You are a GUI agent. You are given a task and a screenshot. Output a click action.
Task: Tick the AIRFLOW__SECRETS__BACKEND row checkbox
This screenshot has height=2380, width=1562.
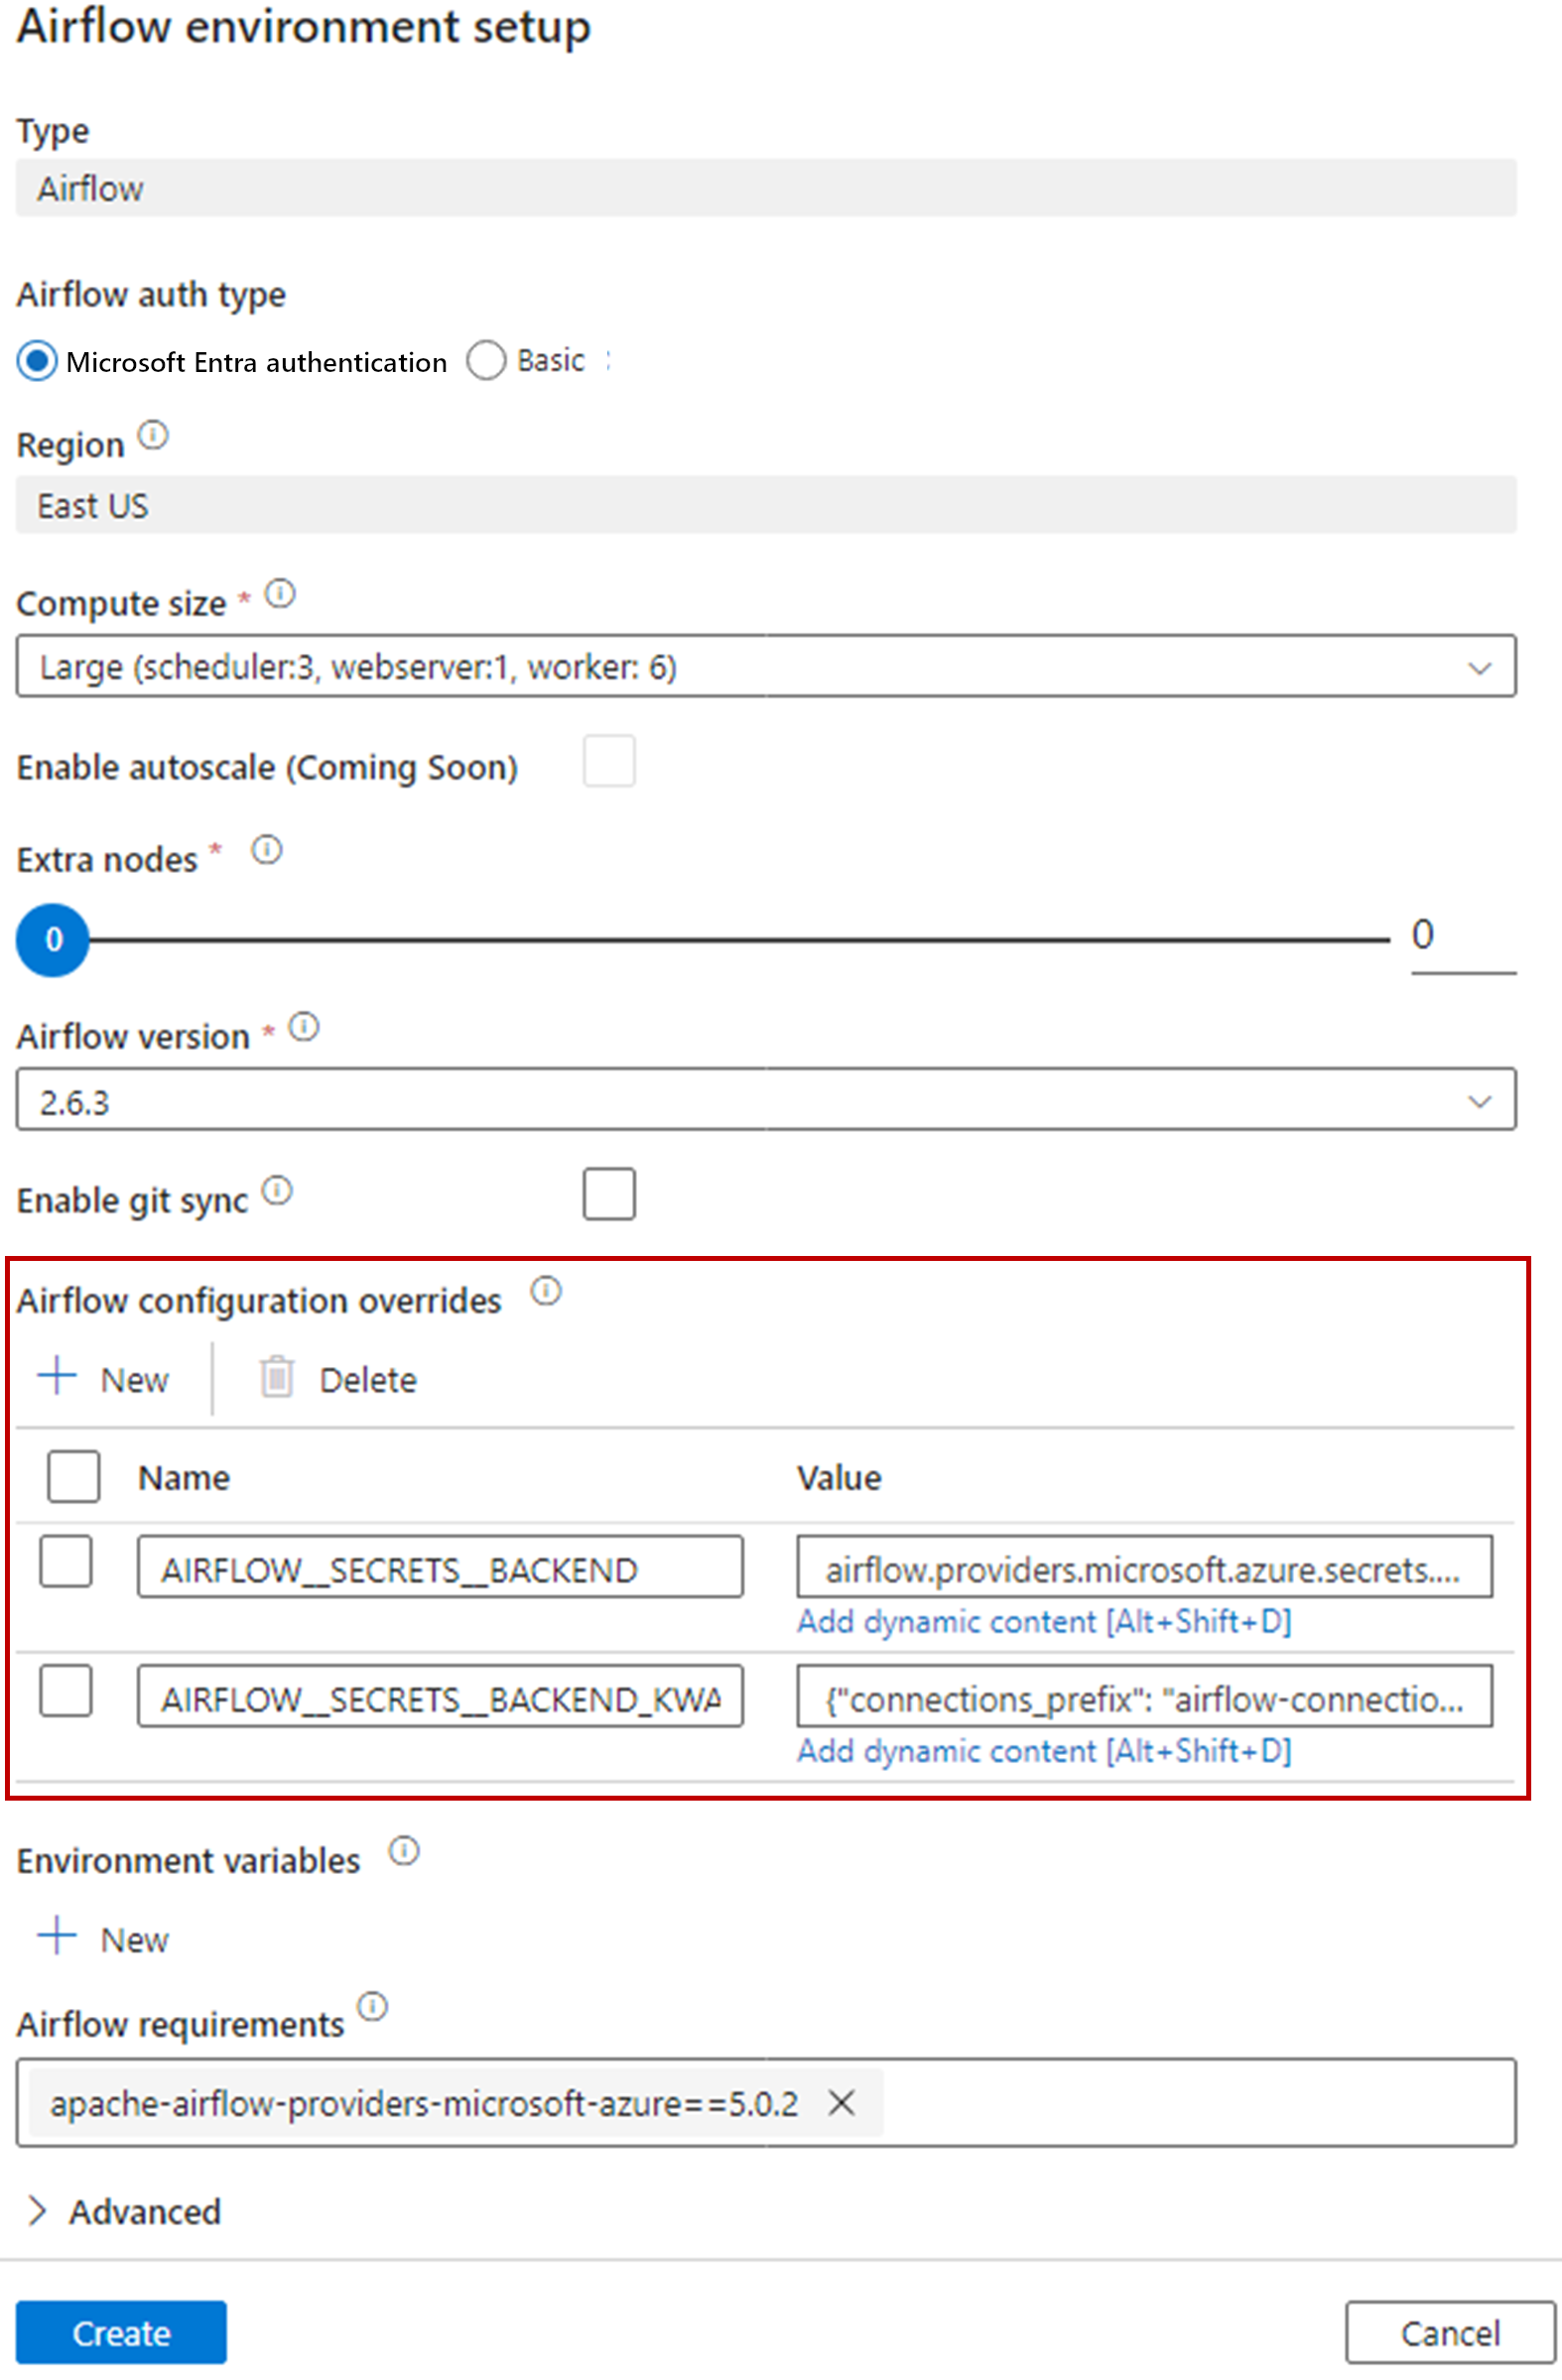(x=66, y=1561)
